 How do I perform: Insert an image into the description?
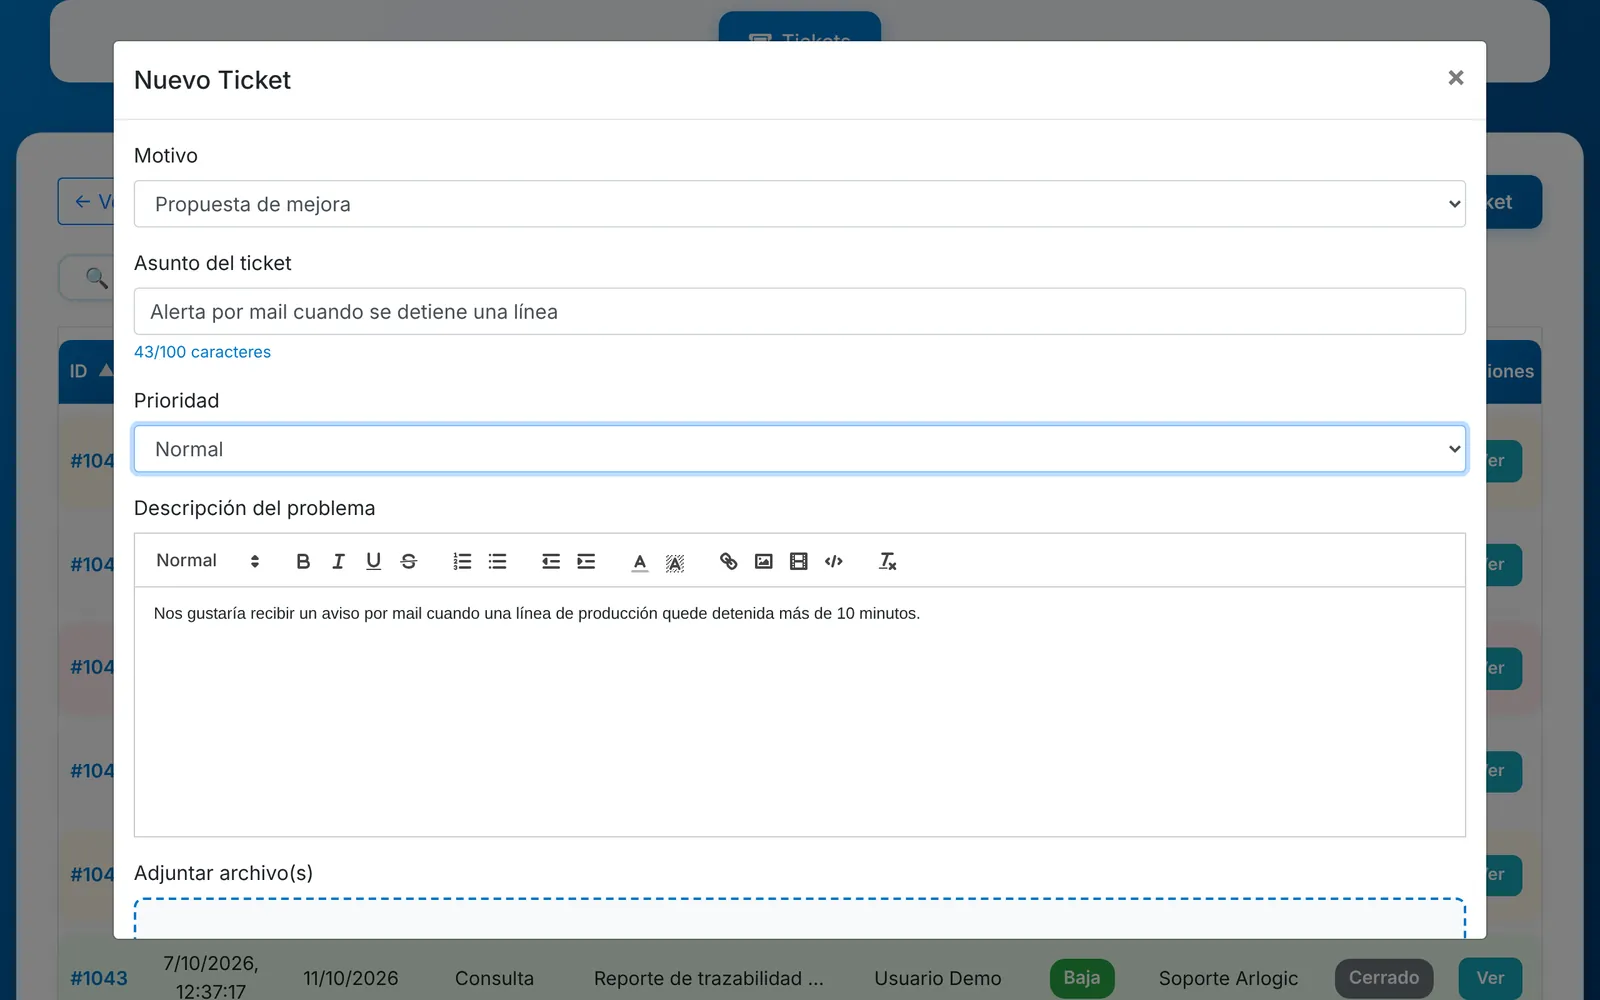tap(764, 561)
